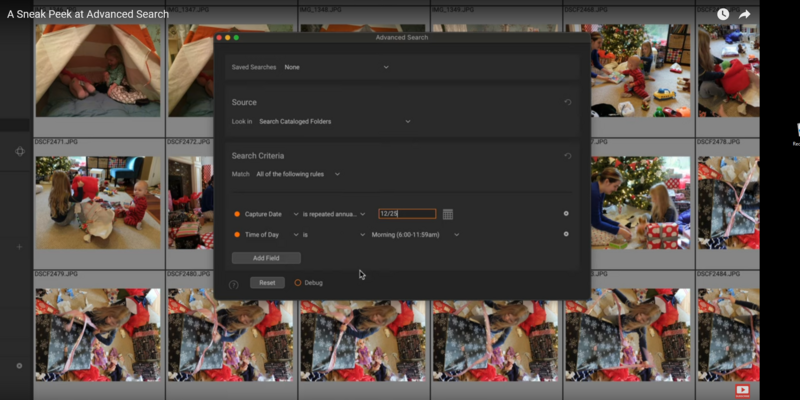Viewport: 800px width, 400px height.
Task: Click the video title link
Action: [x=88, y=14]
